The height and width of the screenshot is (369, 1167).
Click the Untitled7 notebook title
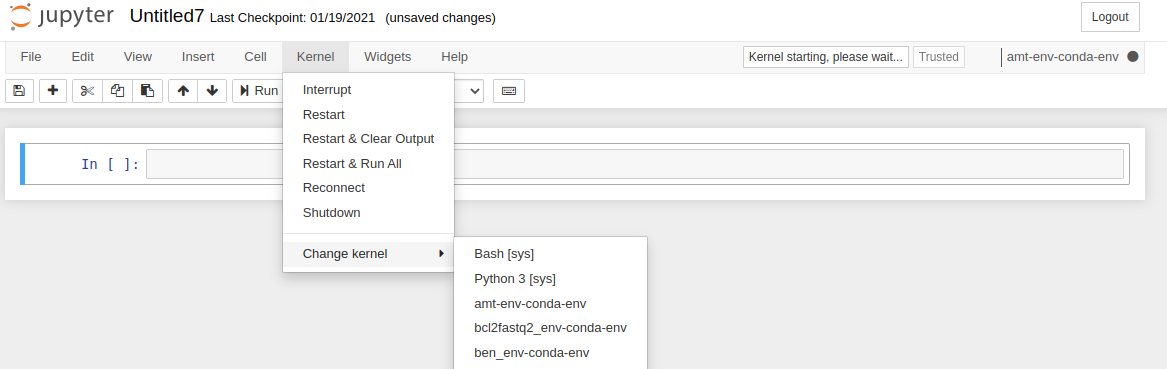pyautogui.click(x=167, y=16)
